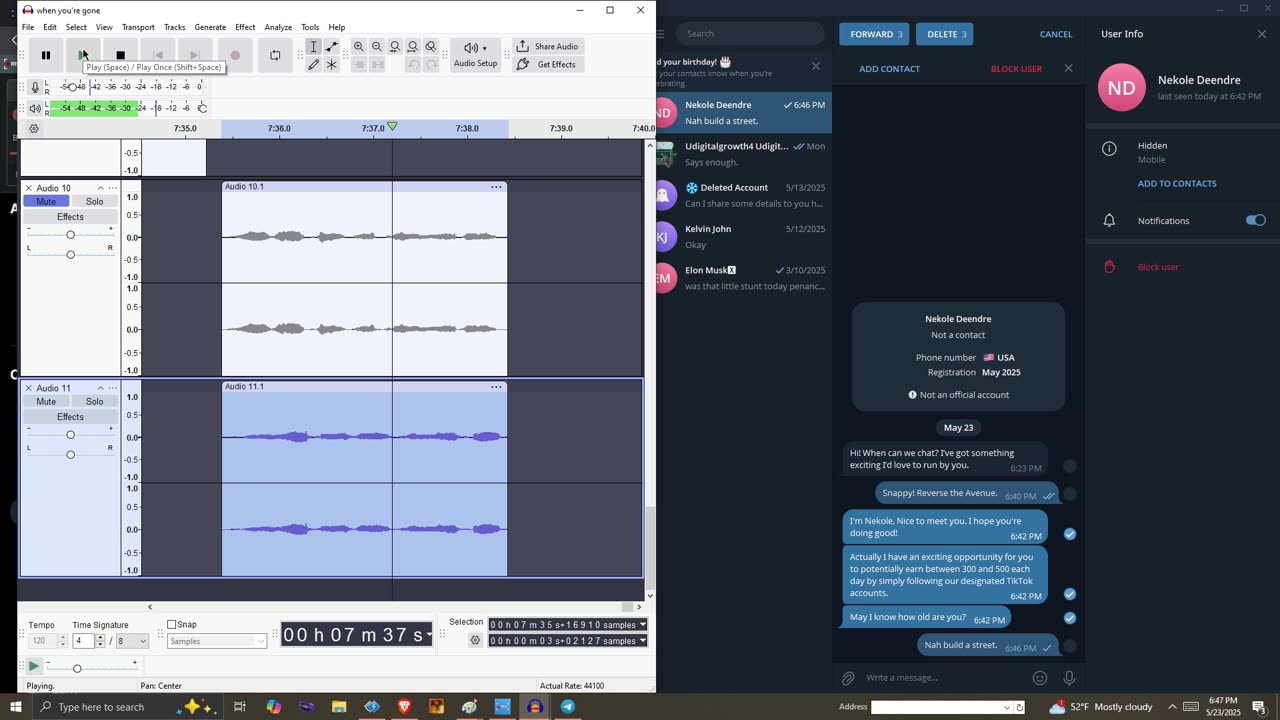The image size is (1280, 720).
Task: Close the Audio 10 track
Action: (x=28, y=188)
